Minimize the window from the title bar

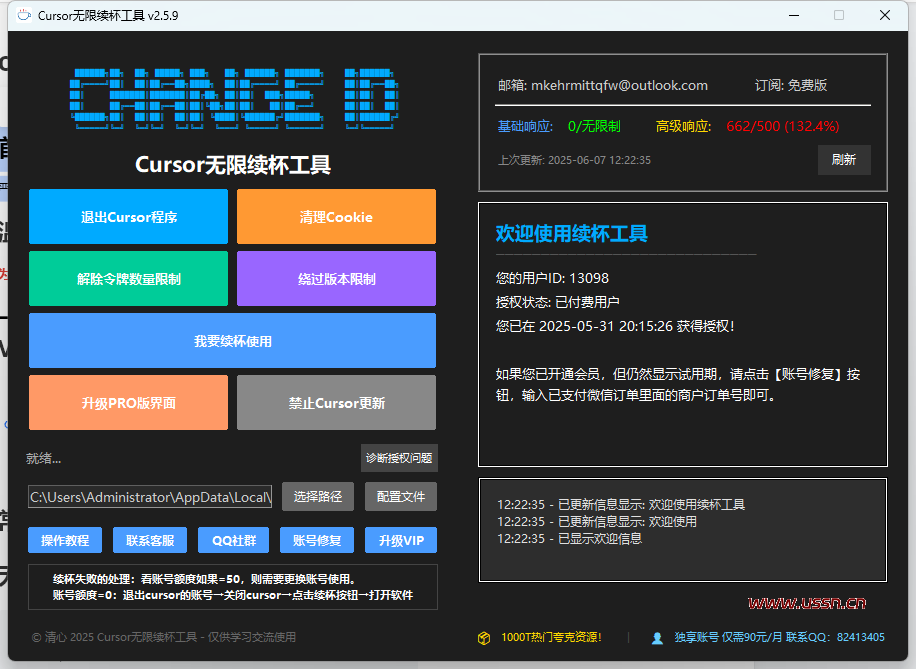tap(794, 15)
